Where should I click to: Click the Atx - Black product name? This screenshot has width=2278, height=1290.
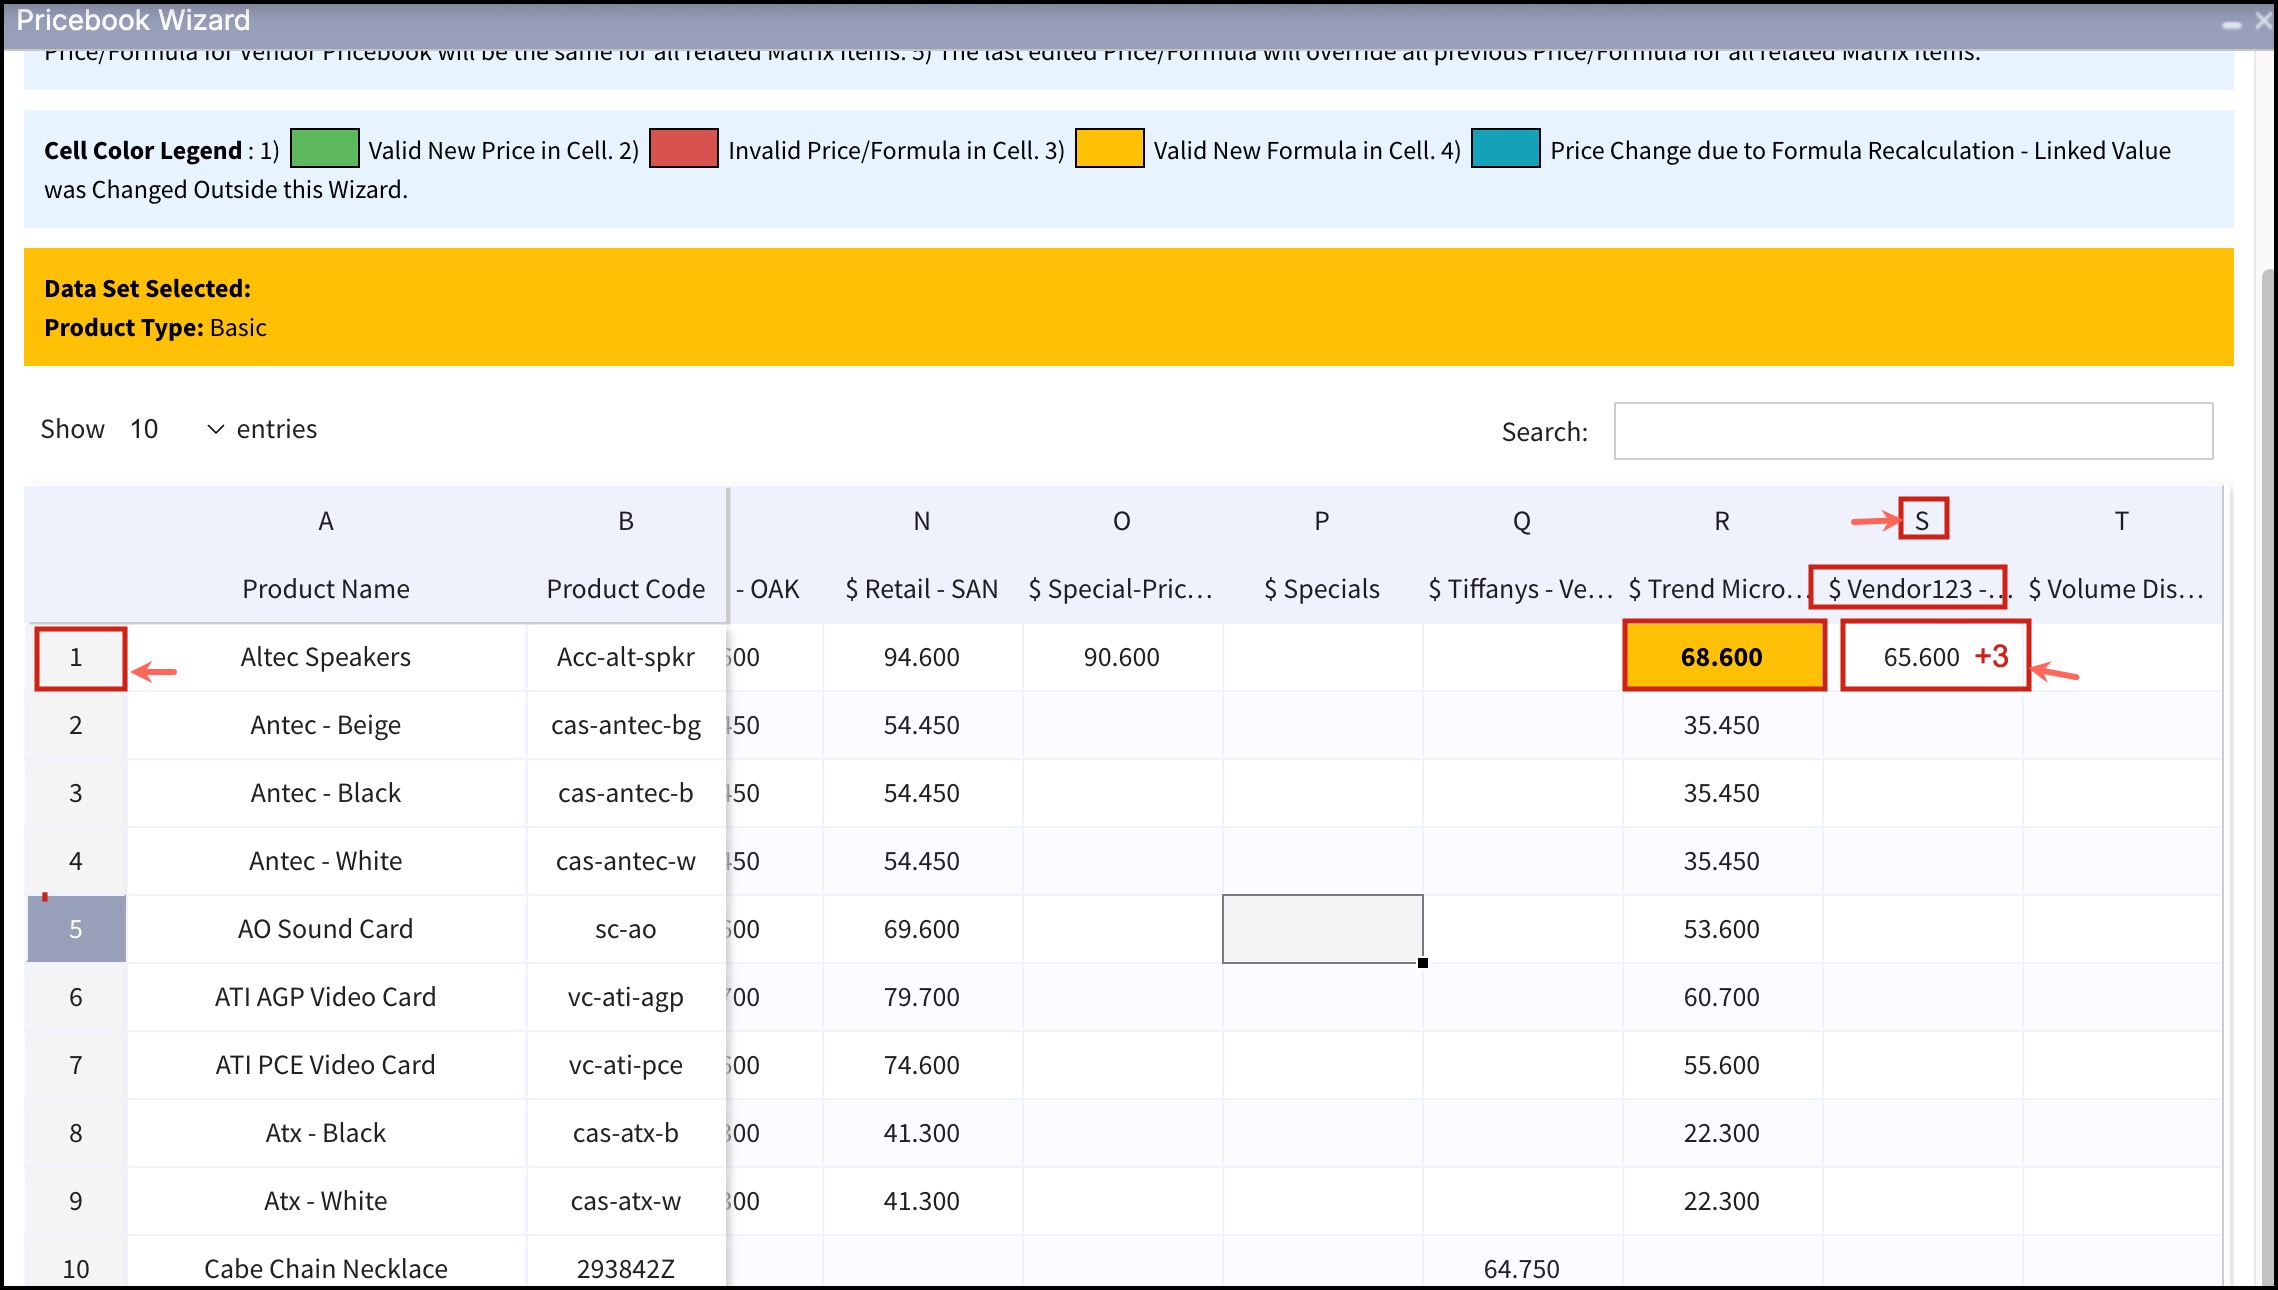[326, 1134]
